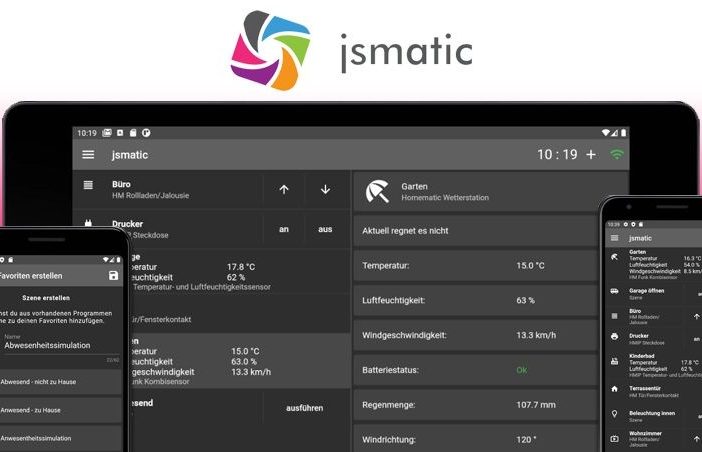Tap 'Terrassentür' entry on right phone
This screenshot has width=702, height=452.
tap(645, 388)
